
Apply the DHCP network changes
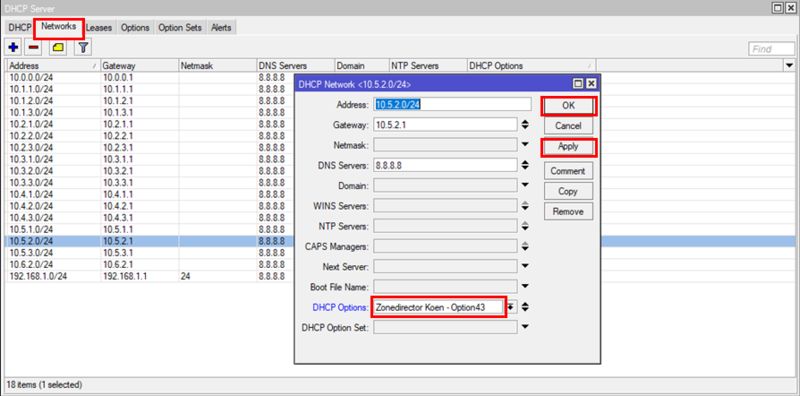[x=568, y=146]
